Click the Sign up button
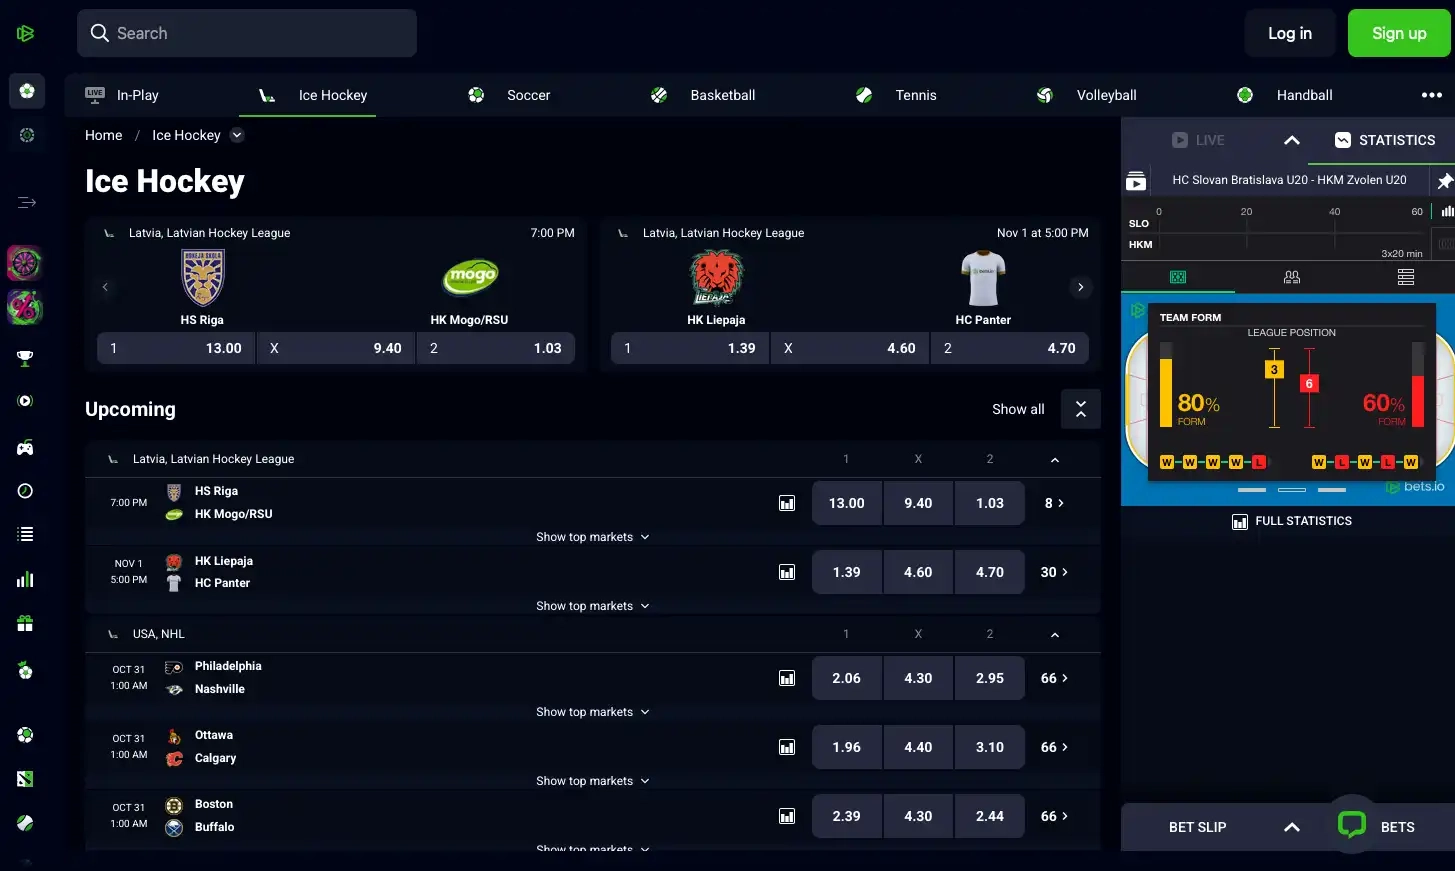 point(1398,33)
